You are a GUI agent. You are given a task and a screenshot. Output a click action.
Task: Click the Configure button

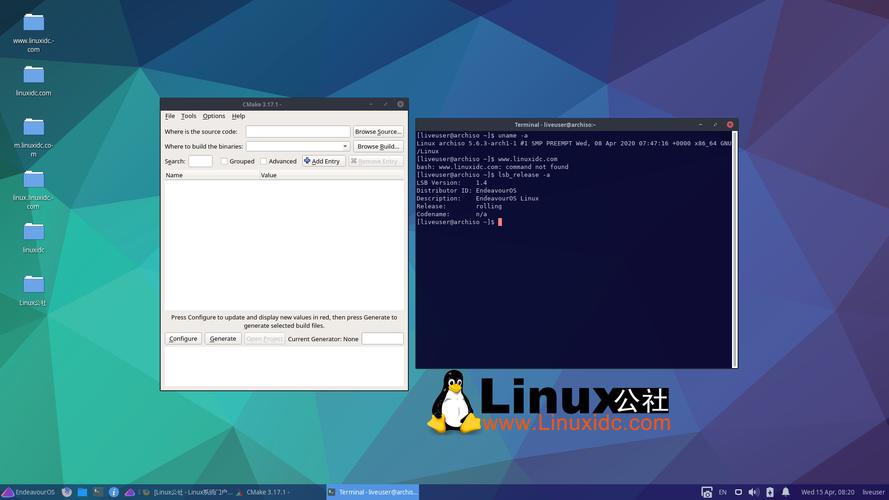click(x=183, y=338)
